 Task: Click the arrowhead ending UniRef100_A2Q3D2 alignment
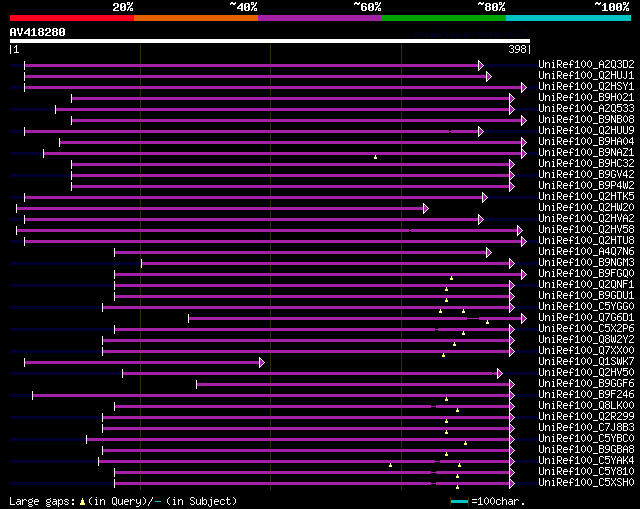481,65
